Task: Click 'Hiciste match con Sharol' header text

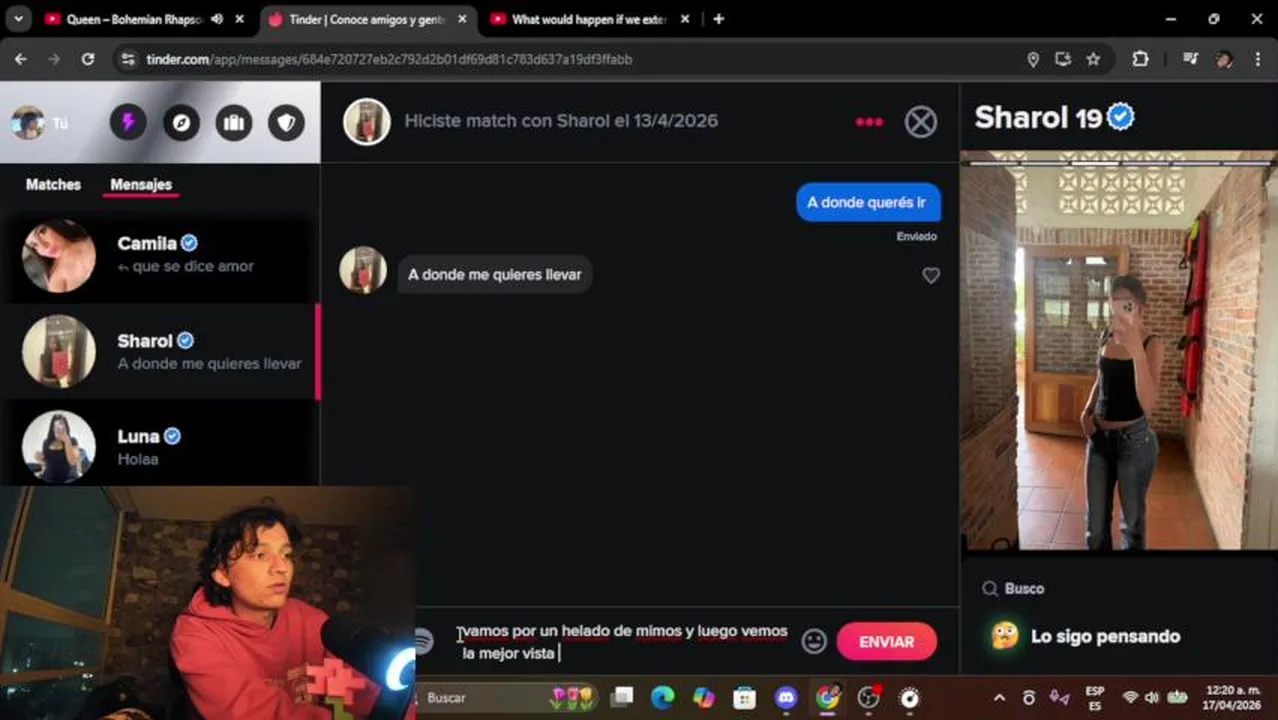Action: tap(561, 120)
